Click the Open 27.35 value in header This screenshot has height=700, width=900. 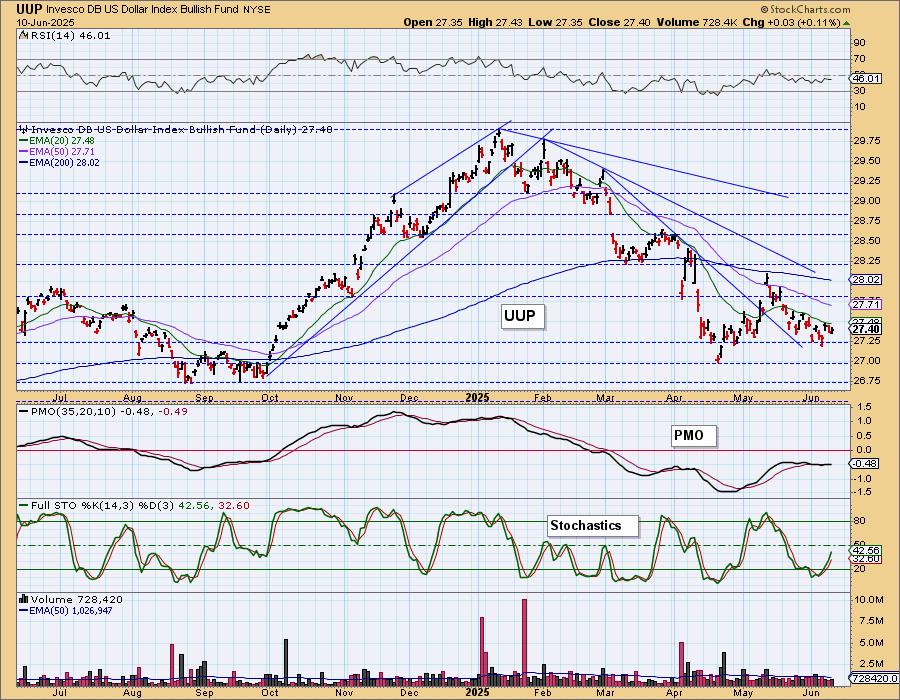[x=434, y=22]
